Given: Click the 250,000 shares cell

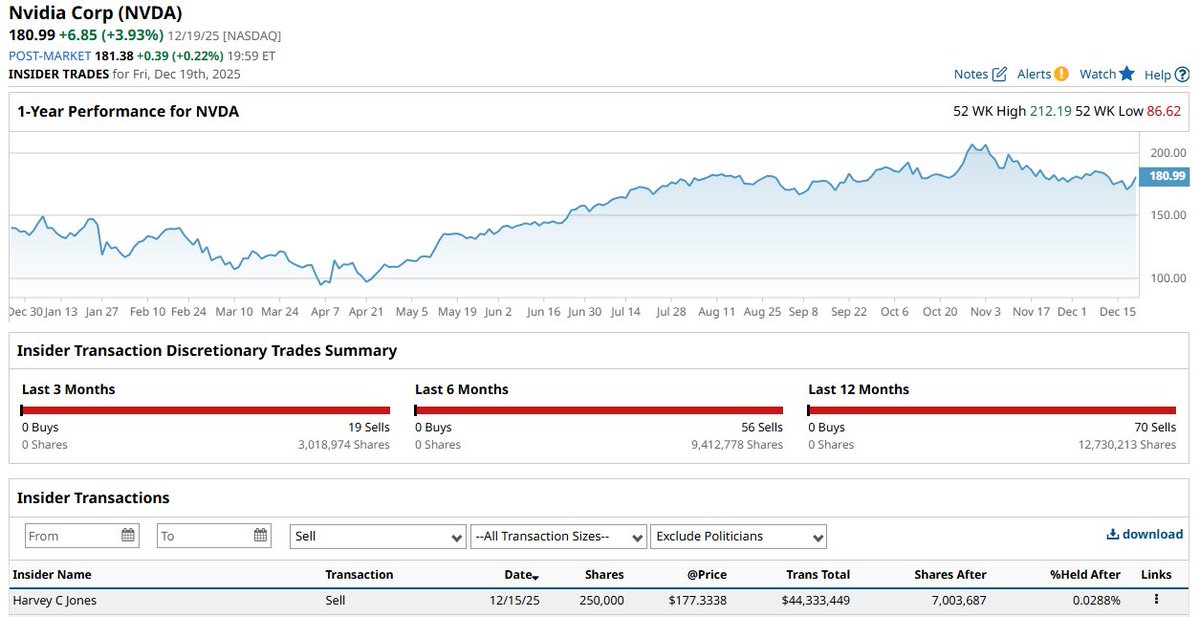Looking at the screenshot, I should pos(601,601).
